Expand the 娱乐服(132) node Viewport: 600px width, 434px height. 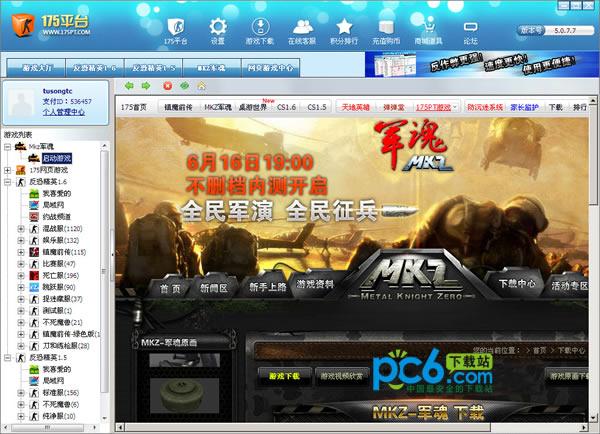click(x=21, y=240)
